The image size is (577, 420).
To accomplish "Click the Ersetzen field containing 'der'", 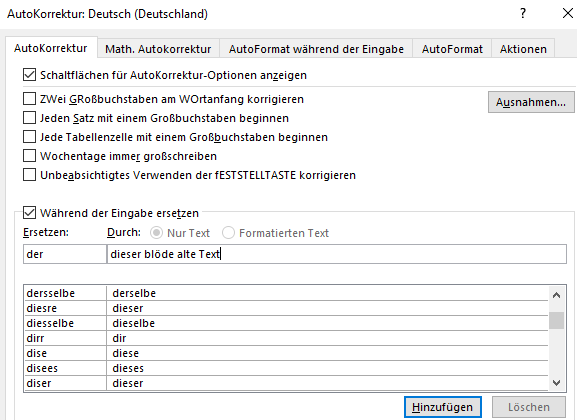I will click(x=65, y=254).
